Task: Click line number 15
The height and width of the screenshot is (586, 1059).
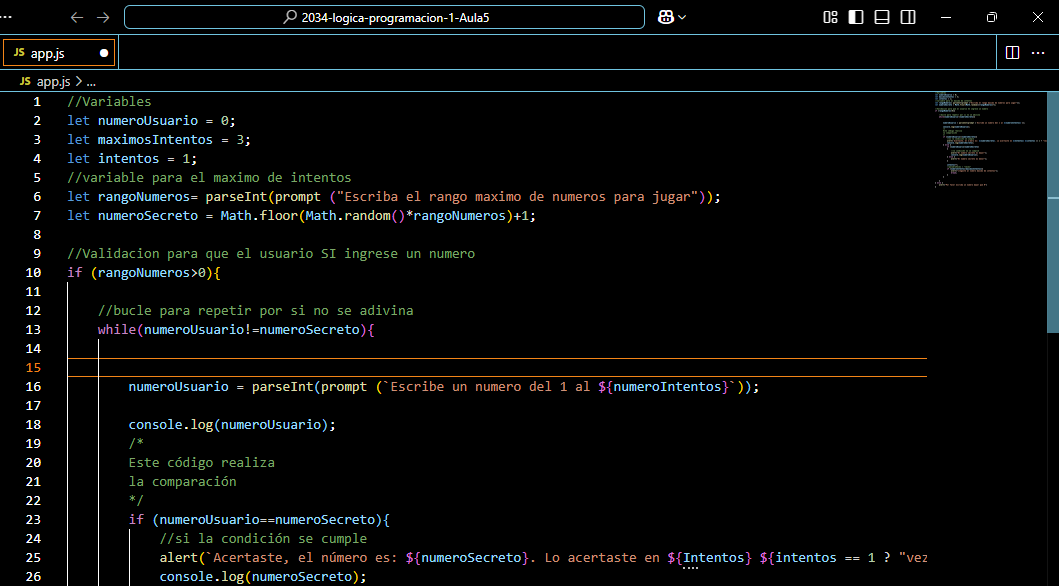Action: coord(33,367)
